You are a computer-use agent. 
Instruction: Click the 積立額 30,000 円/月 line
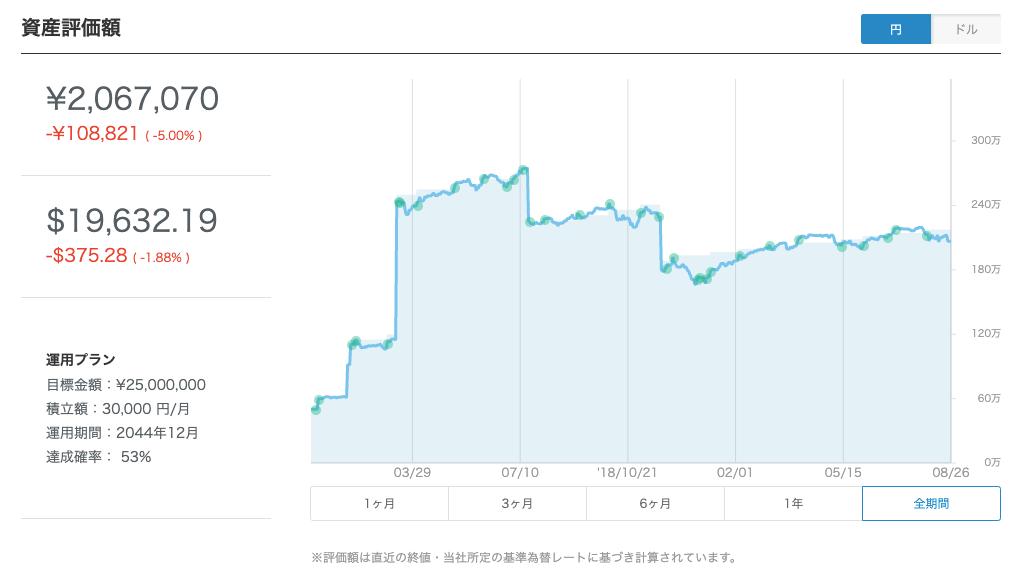point(118,408)
